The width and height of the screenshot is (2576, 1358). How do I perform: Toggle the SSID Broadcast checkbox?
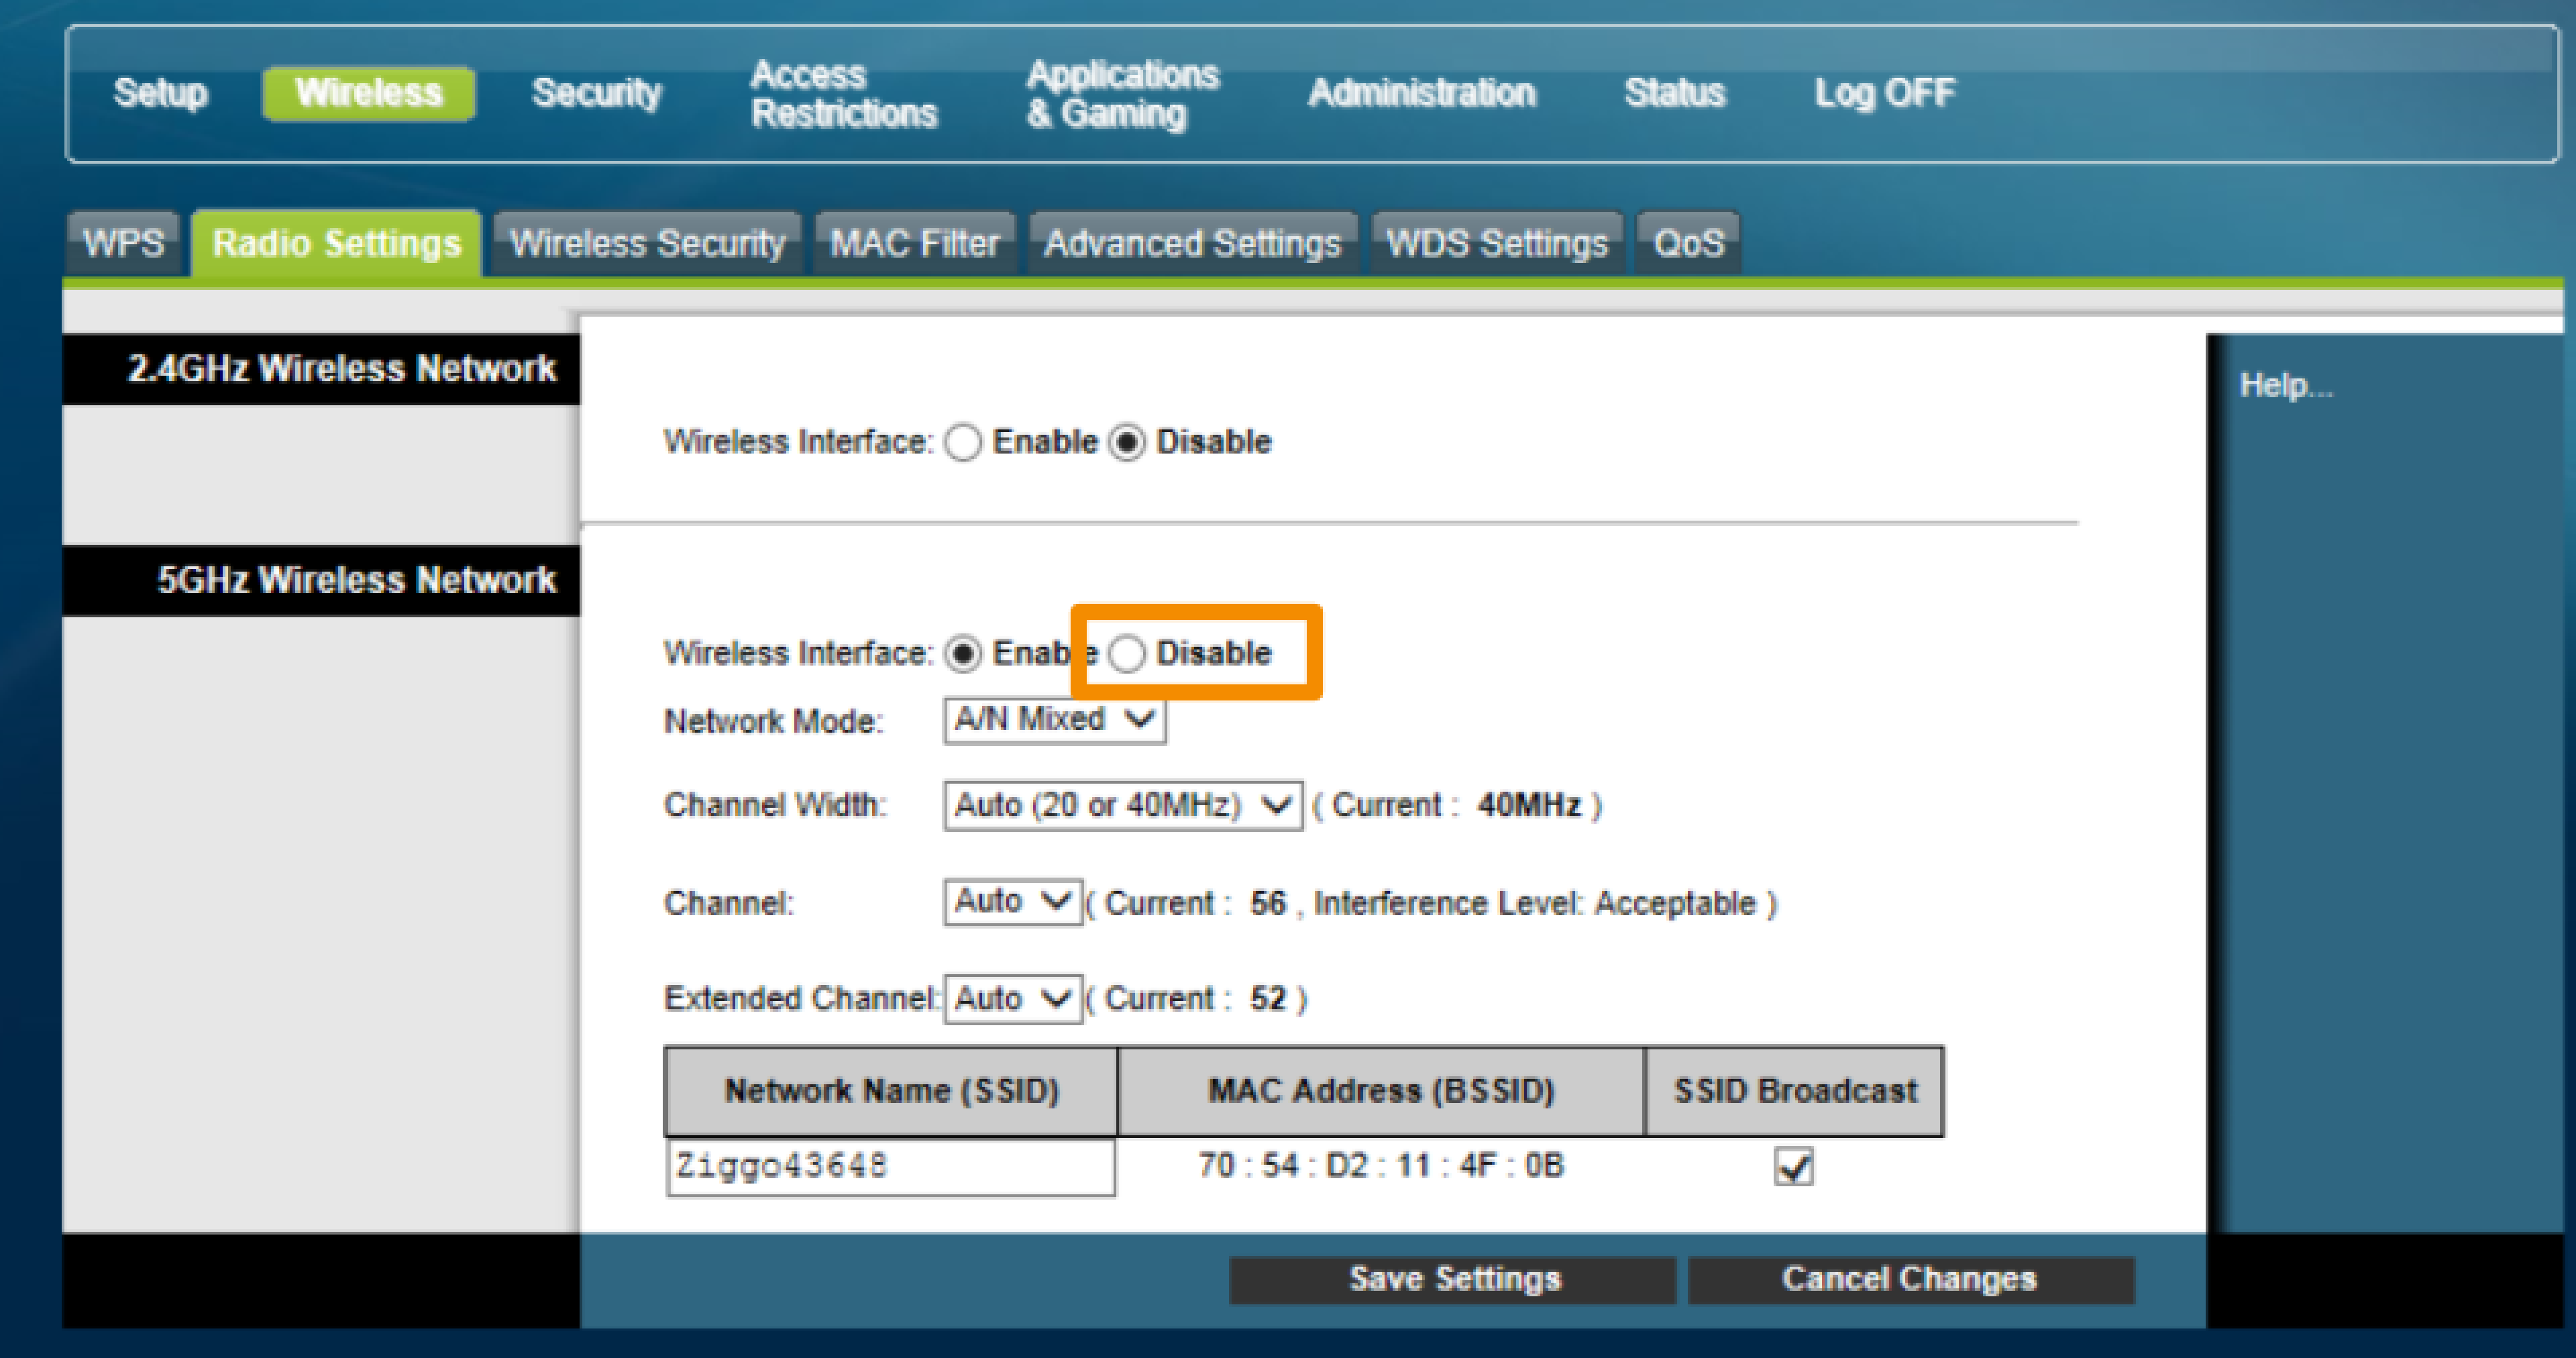(x=1792, y=1166)
